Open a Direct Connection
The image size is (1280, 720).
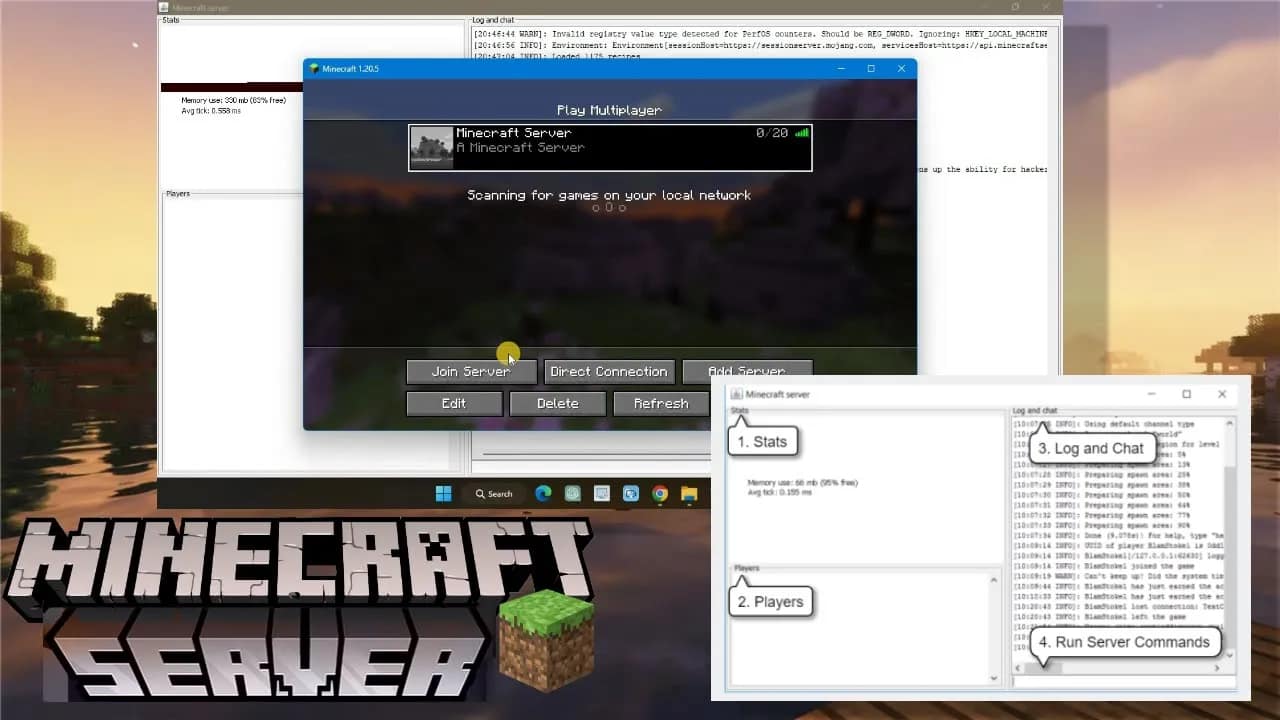click(609, 371)
